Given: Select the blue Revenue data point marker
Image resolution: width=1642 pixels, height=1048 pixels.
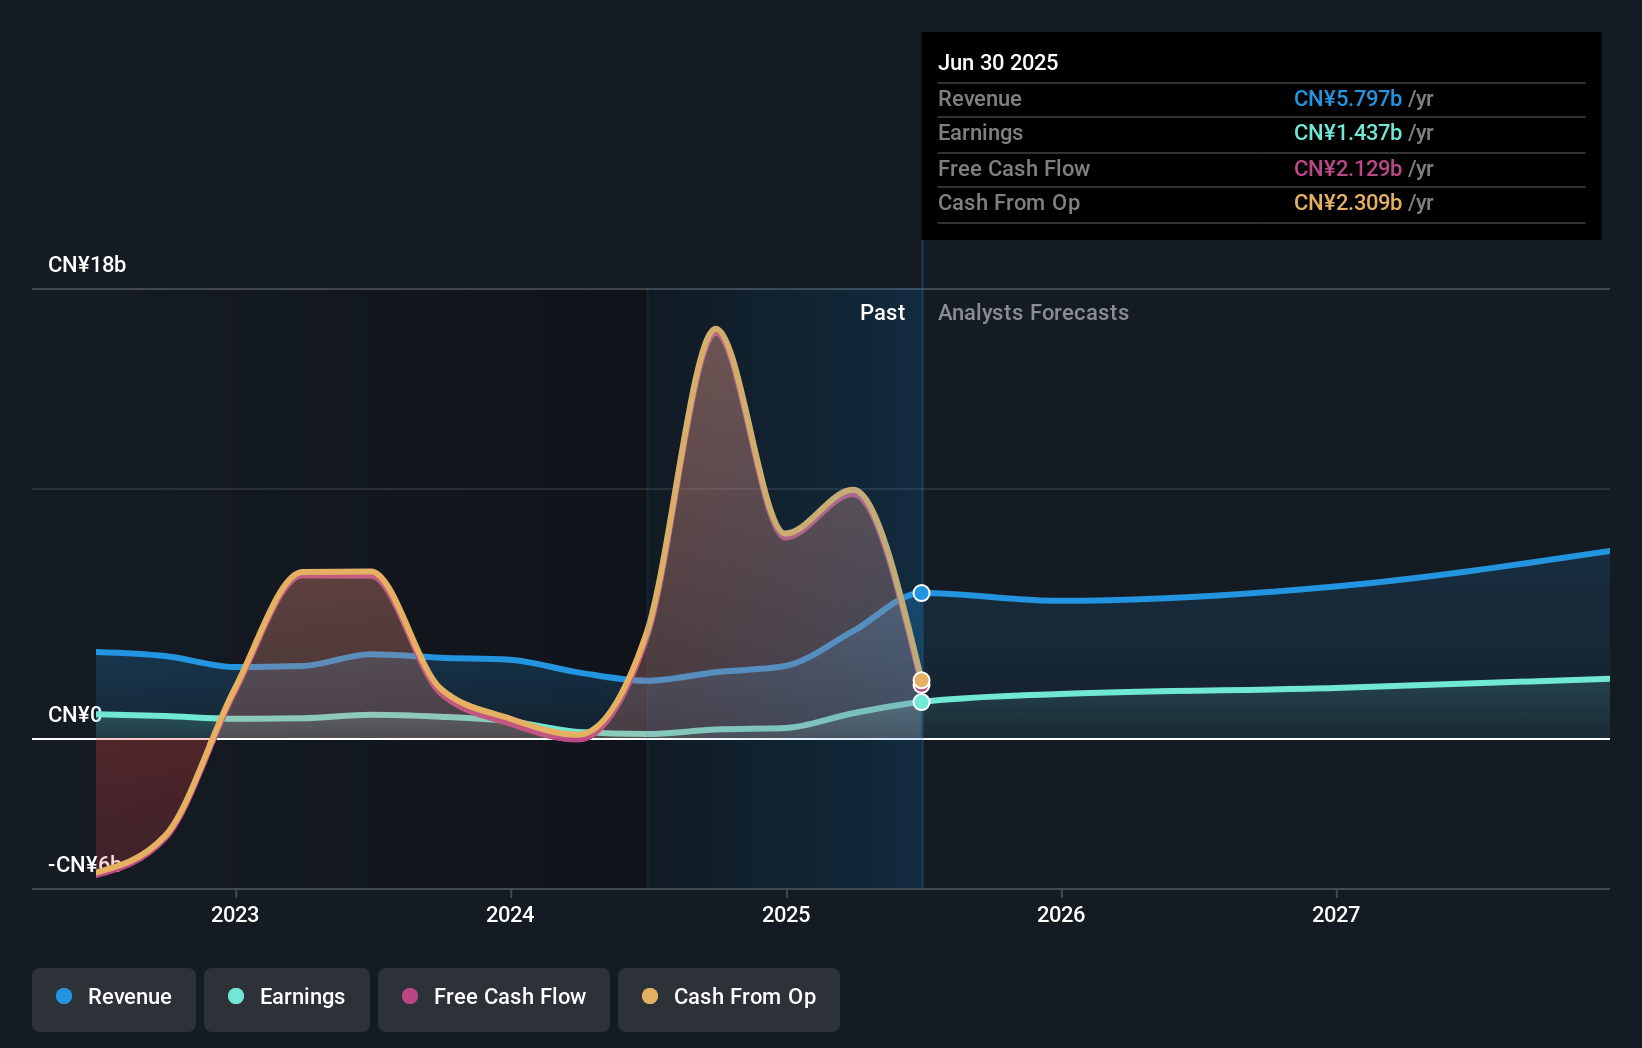Looking at the screenshot, I should click(x=921, y=593).
